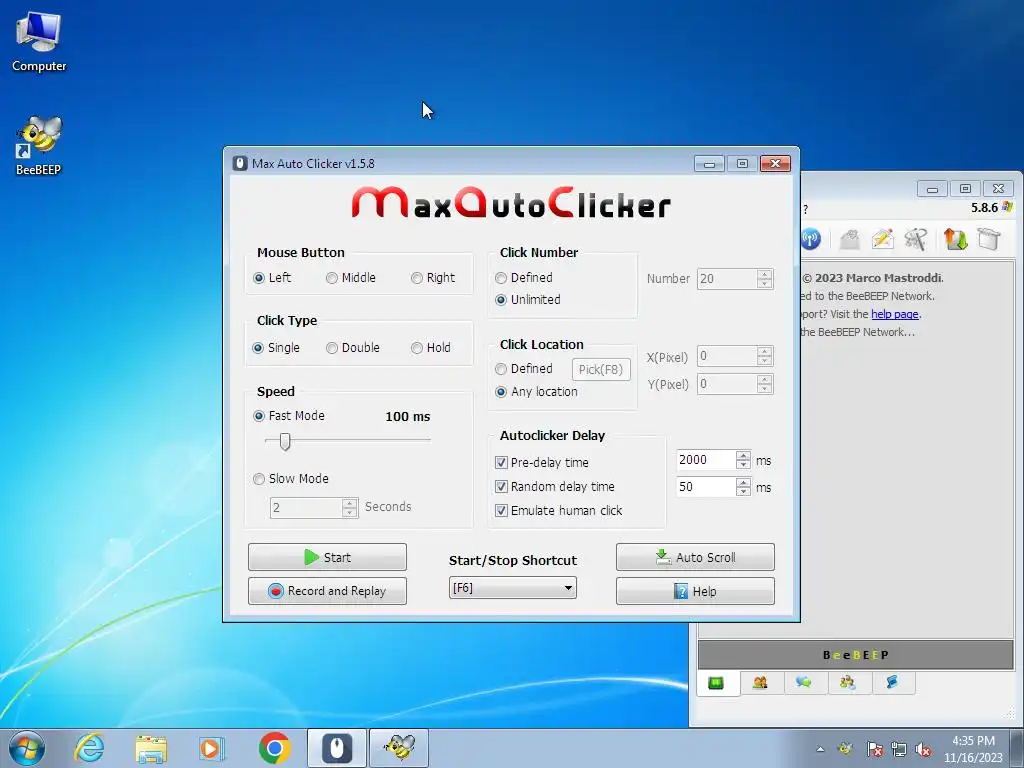Open Windows Explorer from the taskbar
The image size is (1024, 768).
[x=151, y=748]
